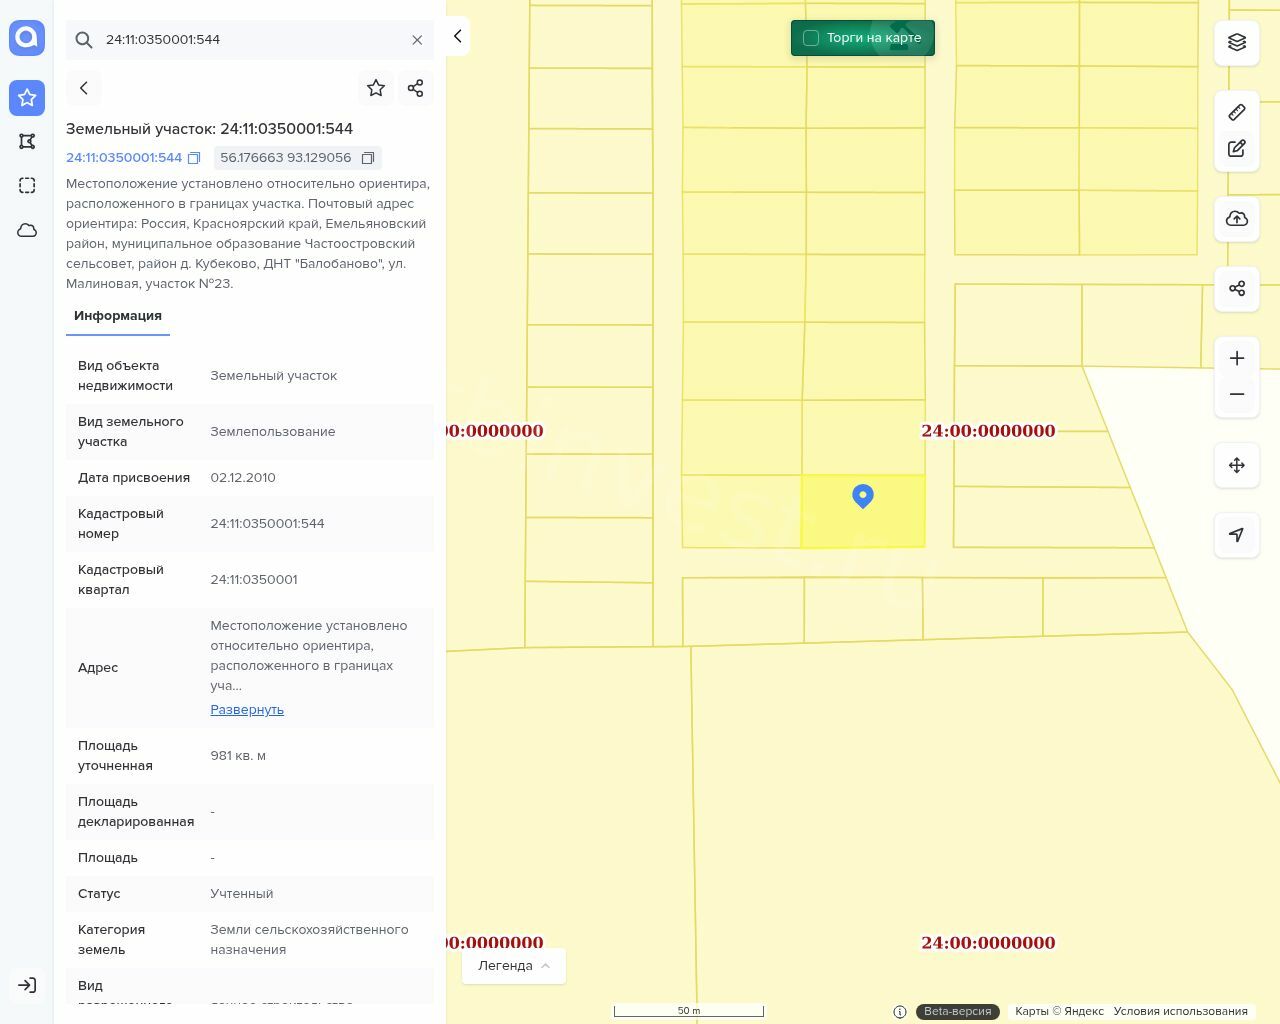This screenshot has height=1024, width=1280.
Task: Add parcel to favorites with star
Action: 376,88
